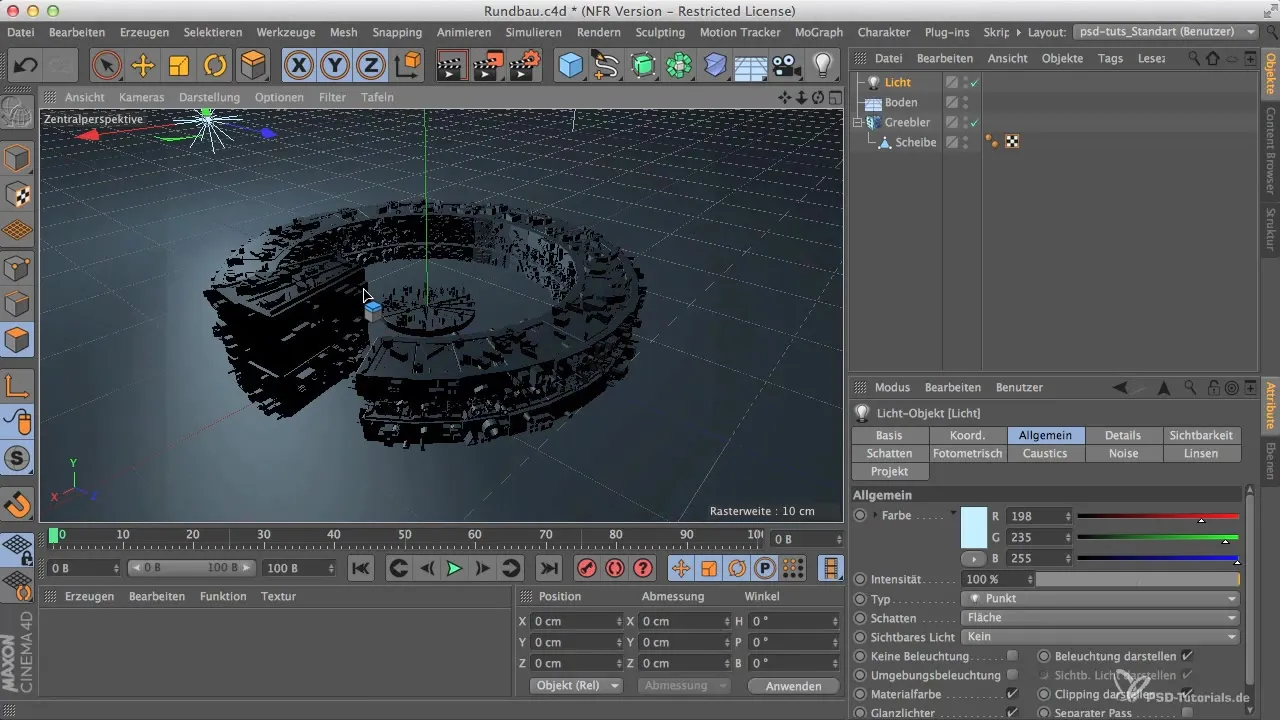Enable the Umgebungsbeleuchtung checkbox
Viewport: 1280px width, 720px height.
click(x=1012, y=675)
